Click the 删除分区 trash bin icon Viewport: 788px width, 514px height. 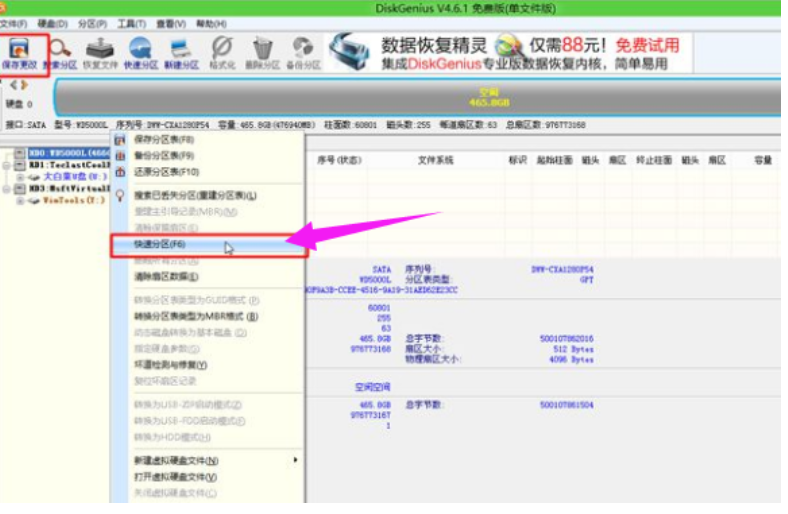click(x=263, y=50)
